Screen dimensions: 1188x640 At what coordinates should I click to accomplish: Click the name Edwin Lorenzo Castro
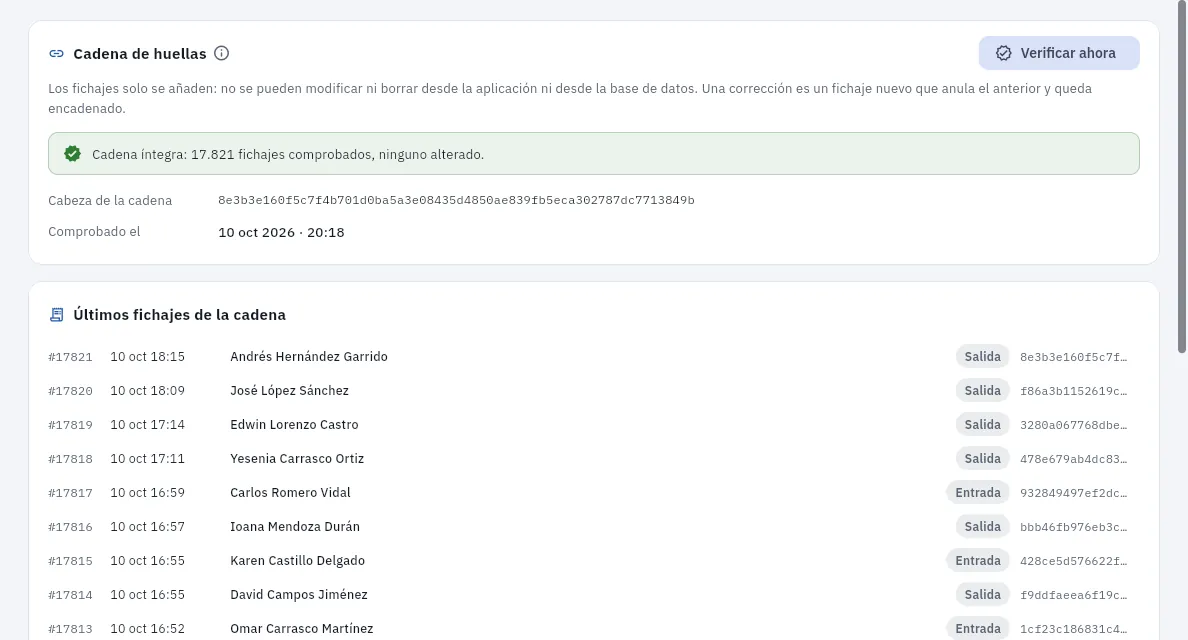tap(294, 425)
